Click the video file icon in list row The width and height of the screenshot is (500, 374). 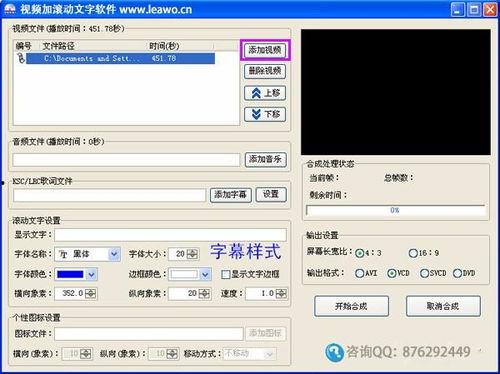(21, 58)
